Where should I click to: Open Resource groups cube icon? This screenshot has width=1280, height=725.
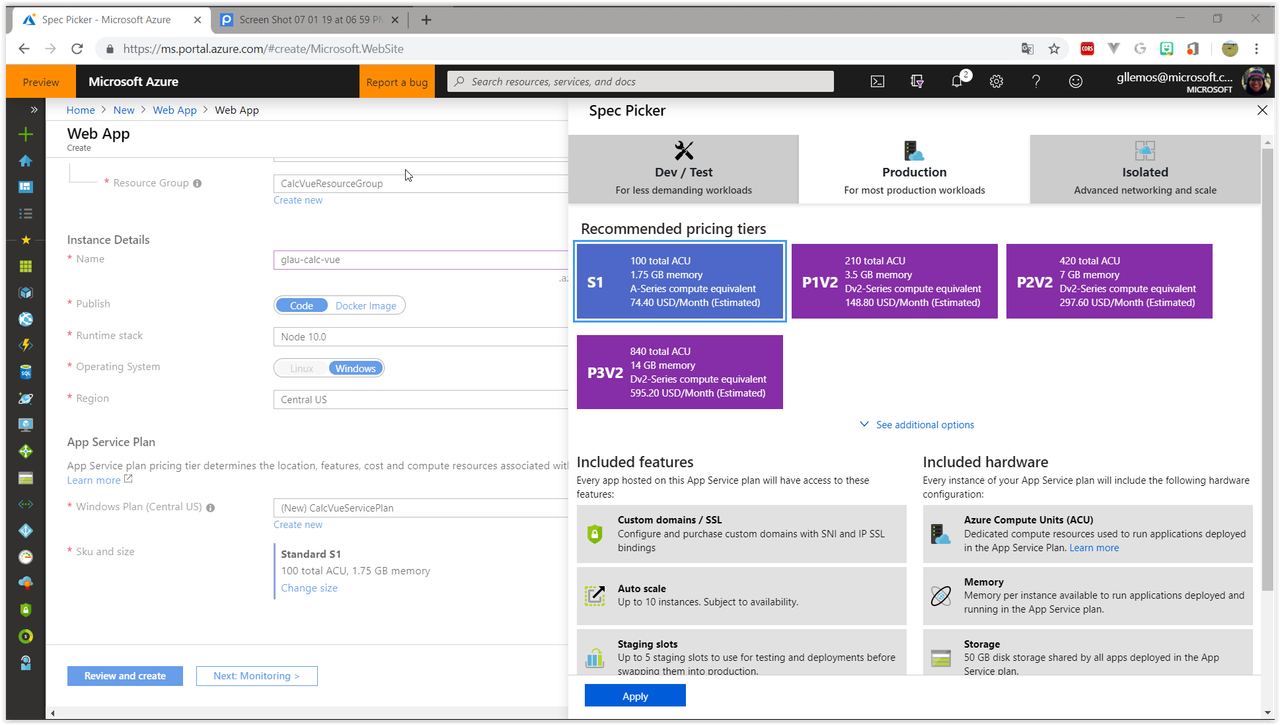26,293
